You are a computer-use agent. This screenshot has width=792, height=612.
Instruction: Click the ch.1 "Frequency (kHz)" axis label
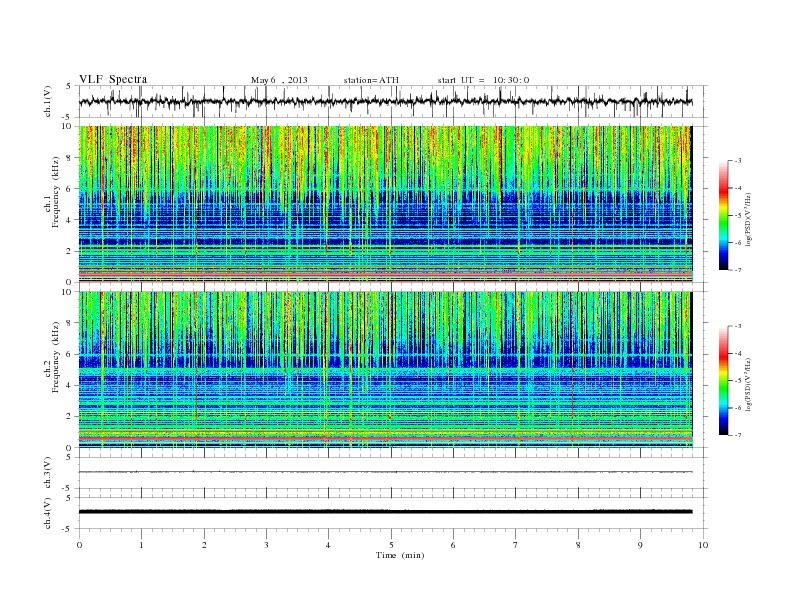(56, 192)
